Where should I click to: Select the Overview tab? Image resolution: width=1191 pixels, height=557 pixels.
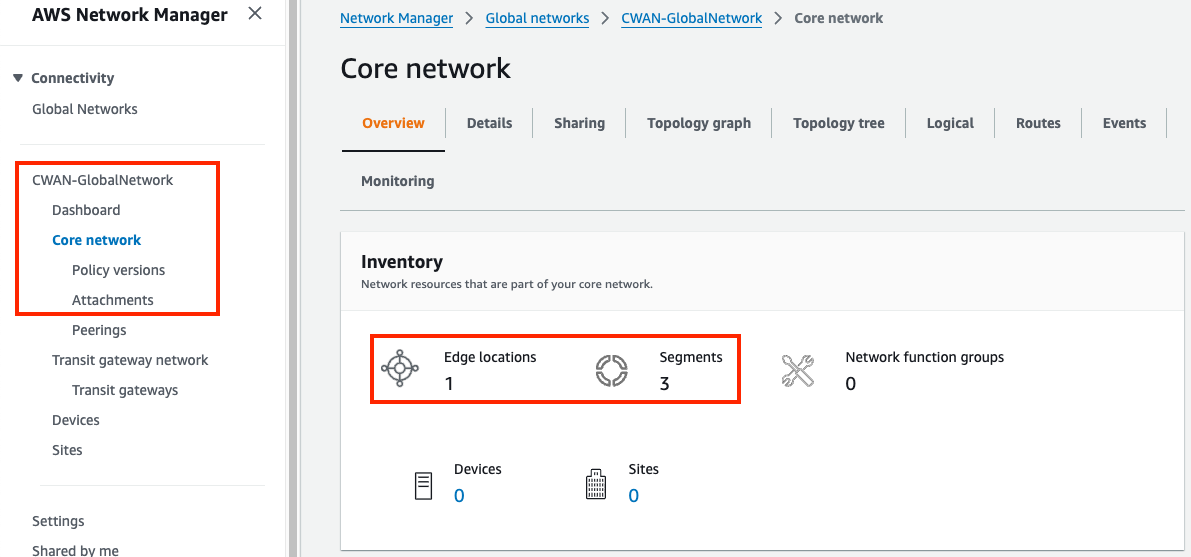point(393,123)
